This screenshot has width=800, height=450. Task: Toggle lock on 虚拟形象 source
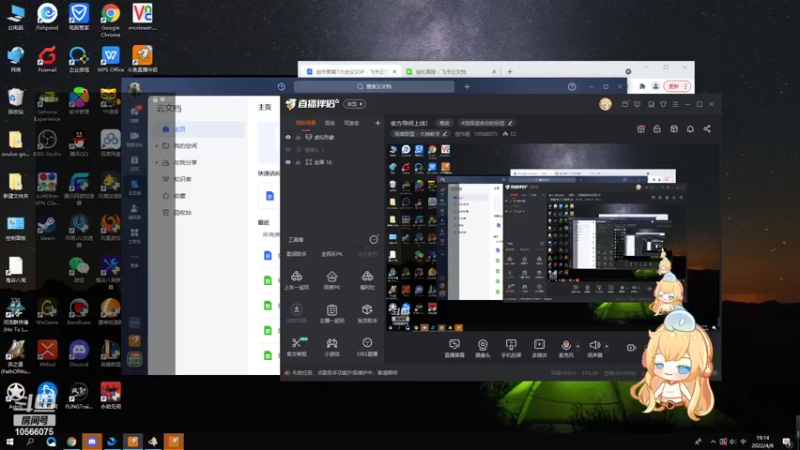click(x=298, y=137)
